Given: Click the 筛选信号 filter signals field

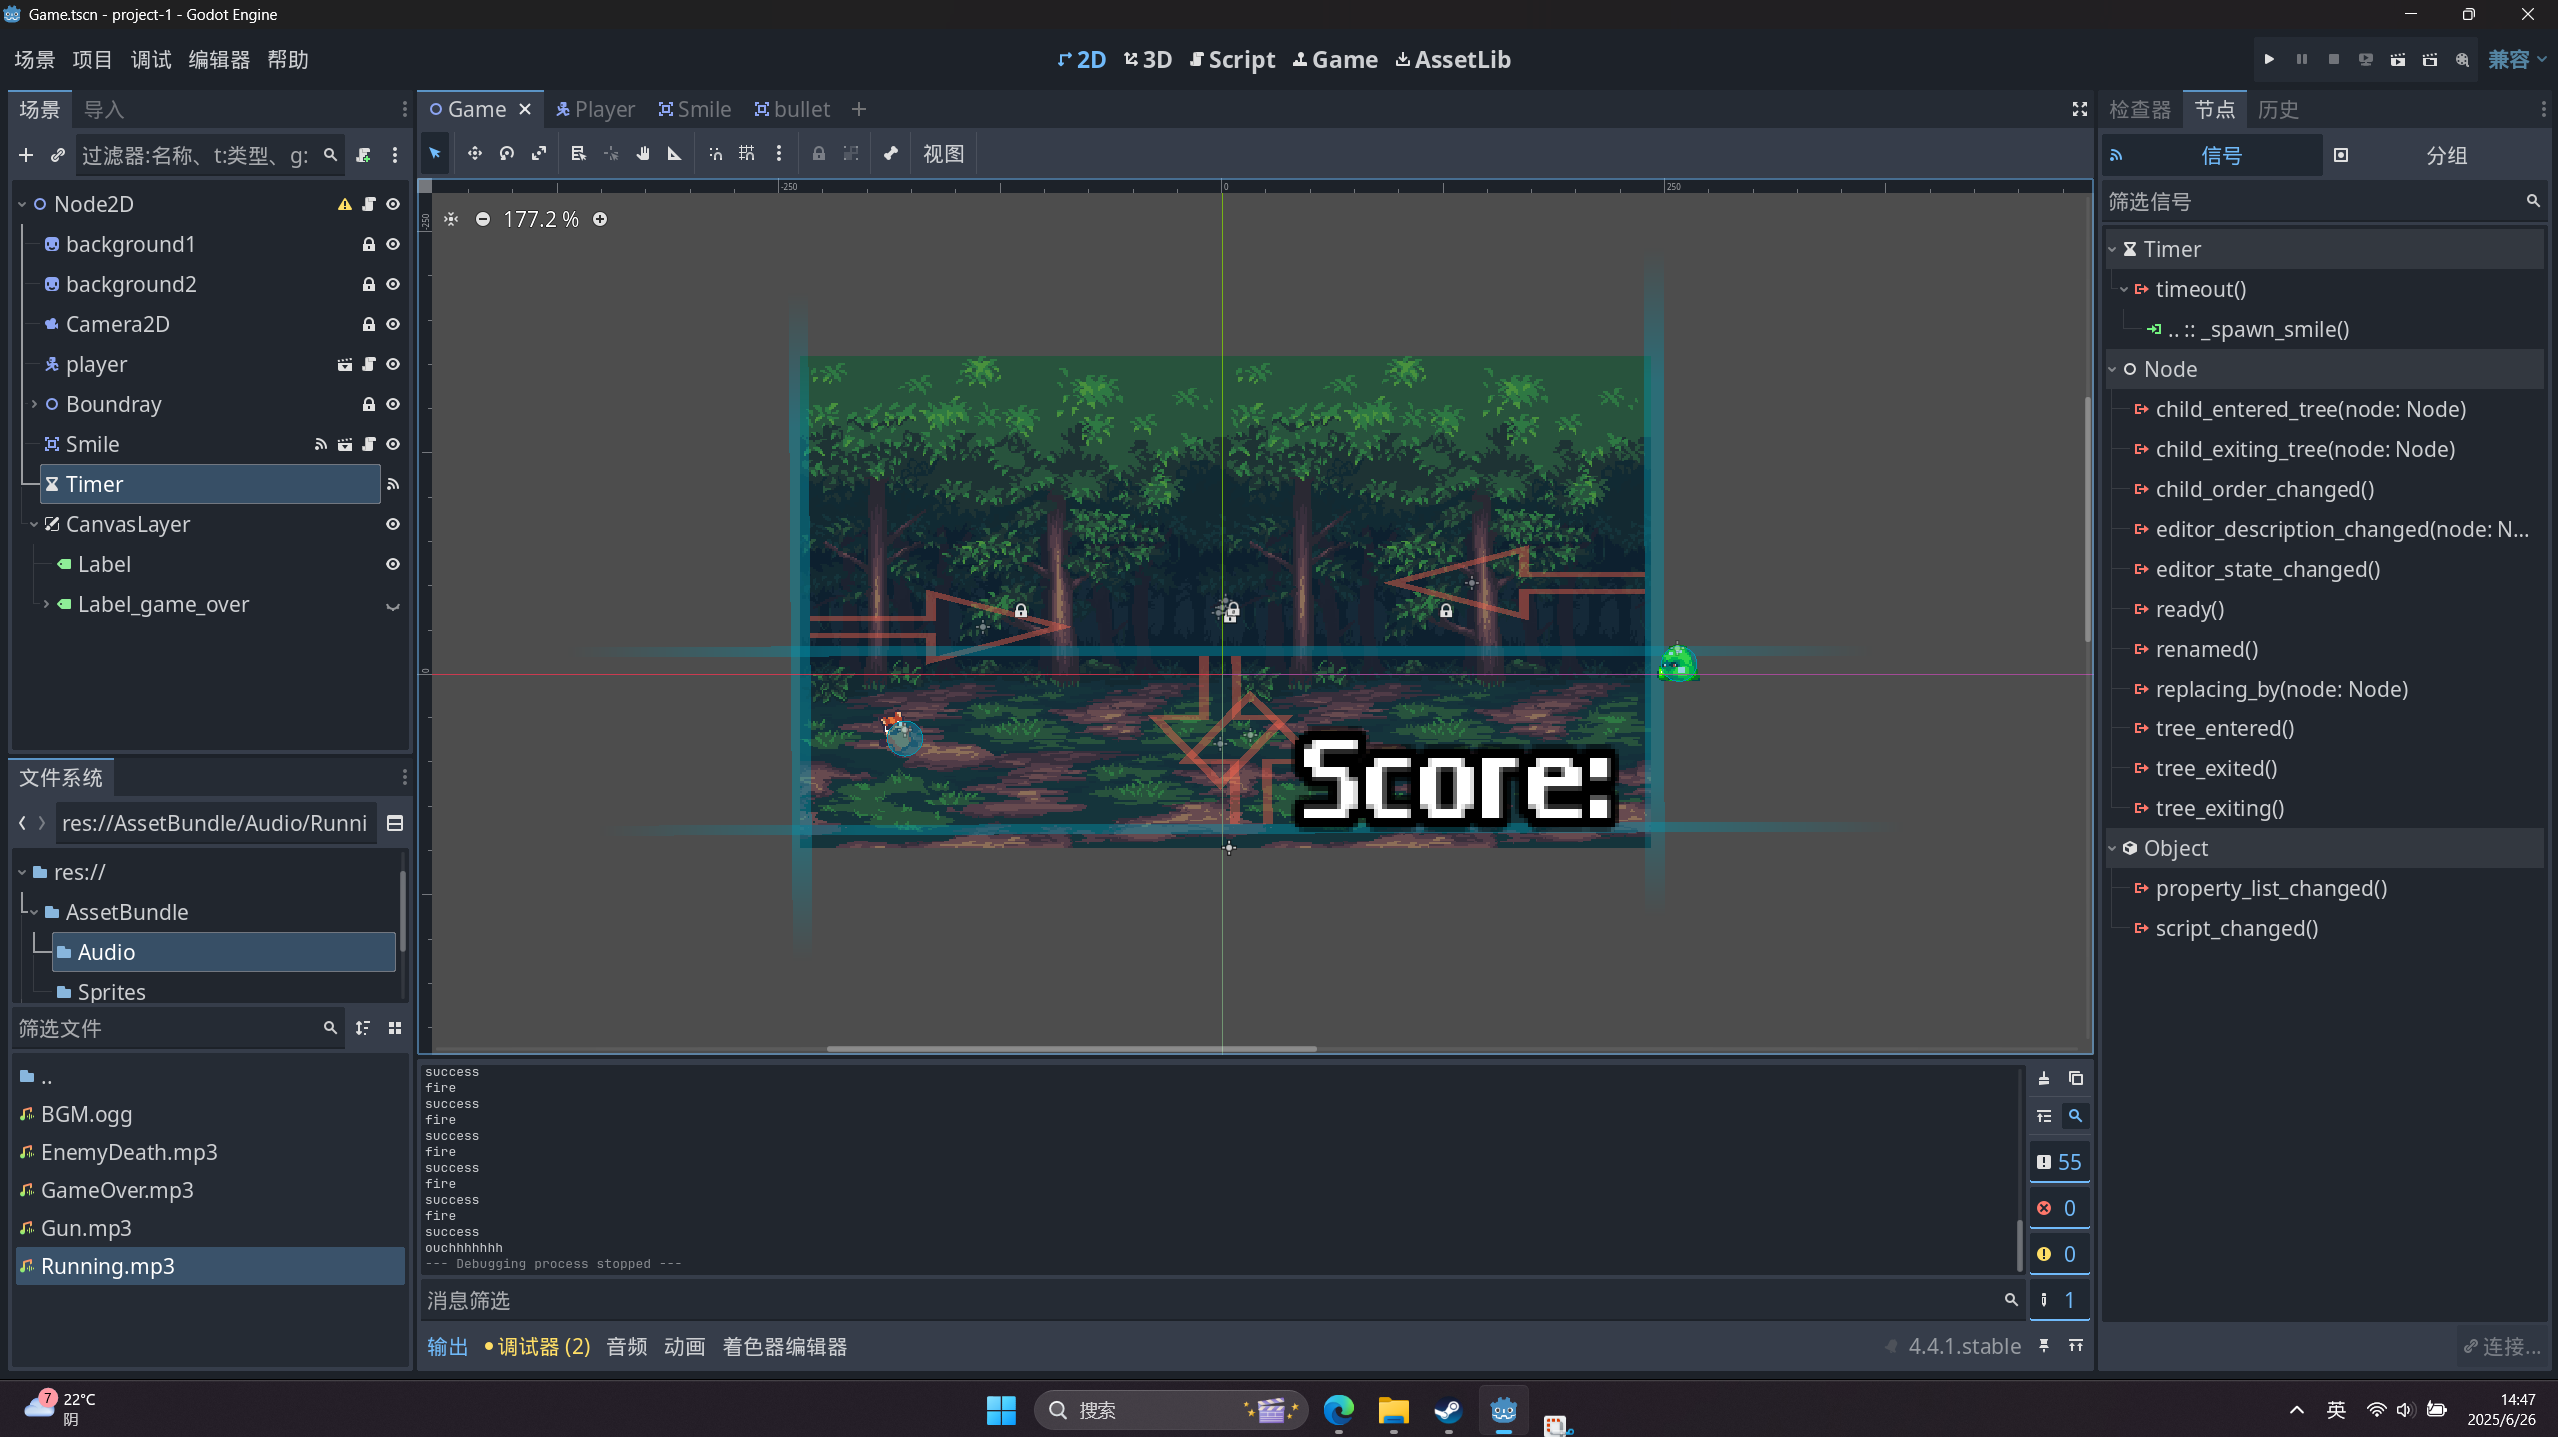Looking at the screenshot, I should [2310, 202].
